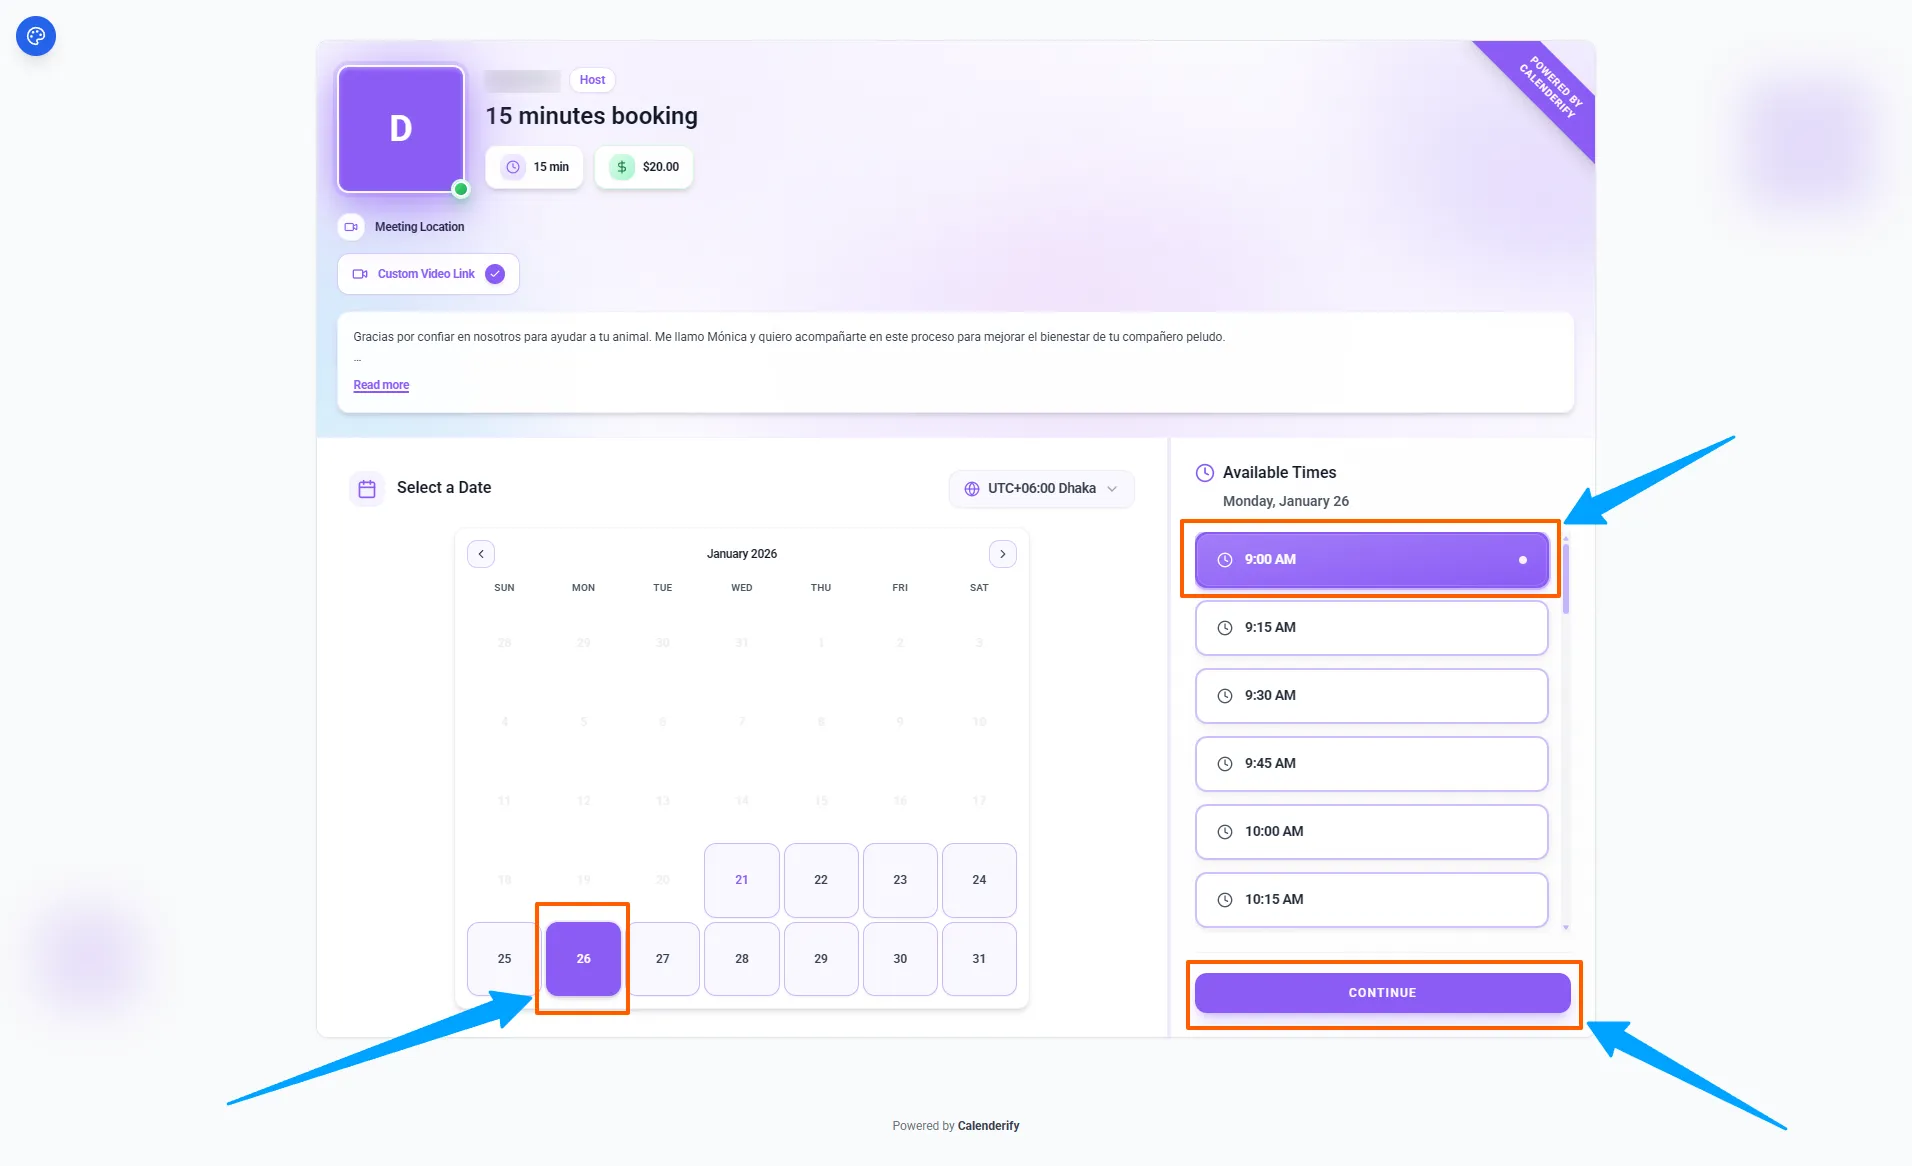Select the 10:00 AM time slot

(x=1371, y=831)
